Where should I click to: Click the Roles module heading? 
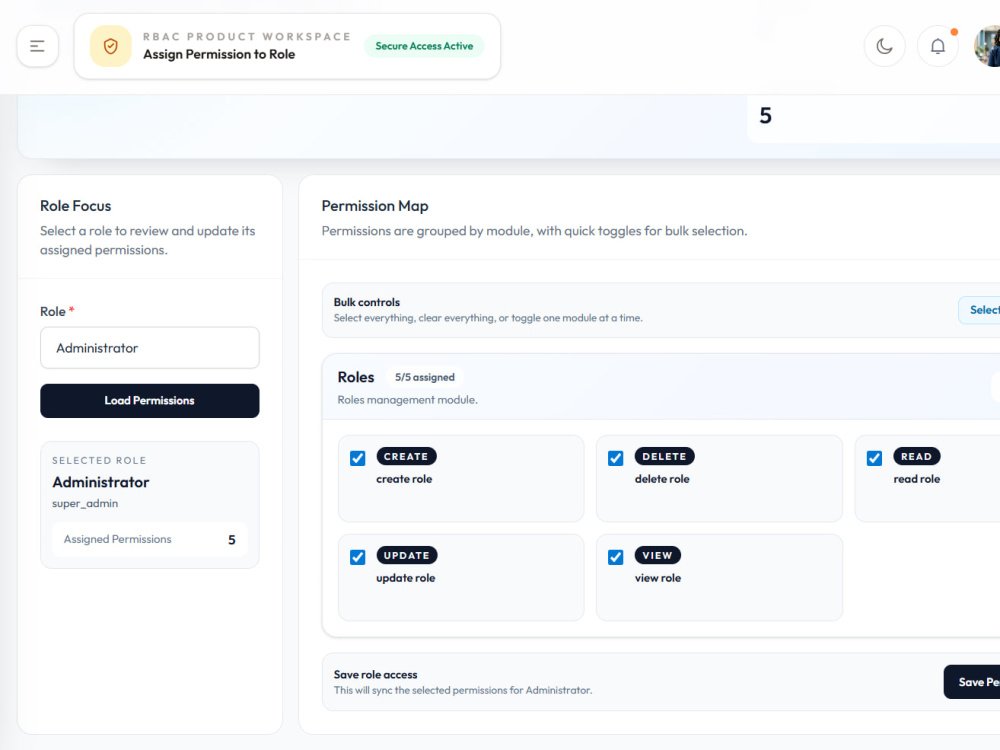click(356, 377)
